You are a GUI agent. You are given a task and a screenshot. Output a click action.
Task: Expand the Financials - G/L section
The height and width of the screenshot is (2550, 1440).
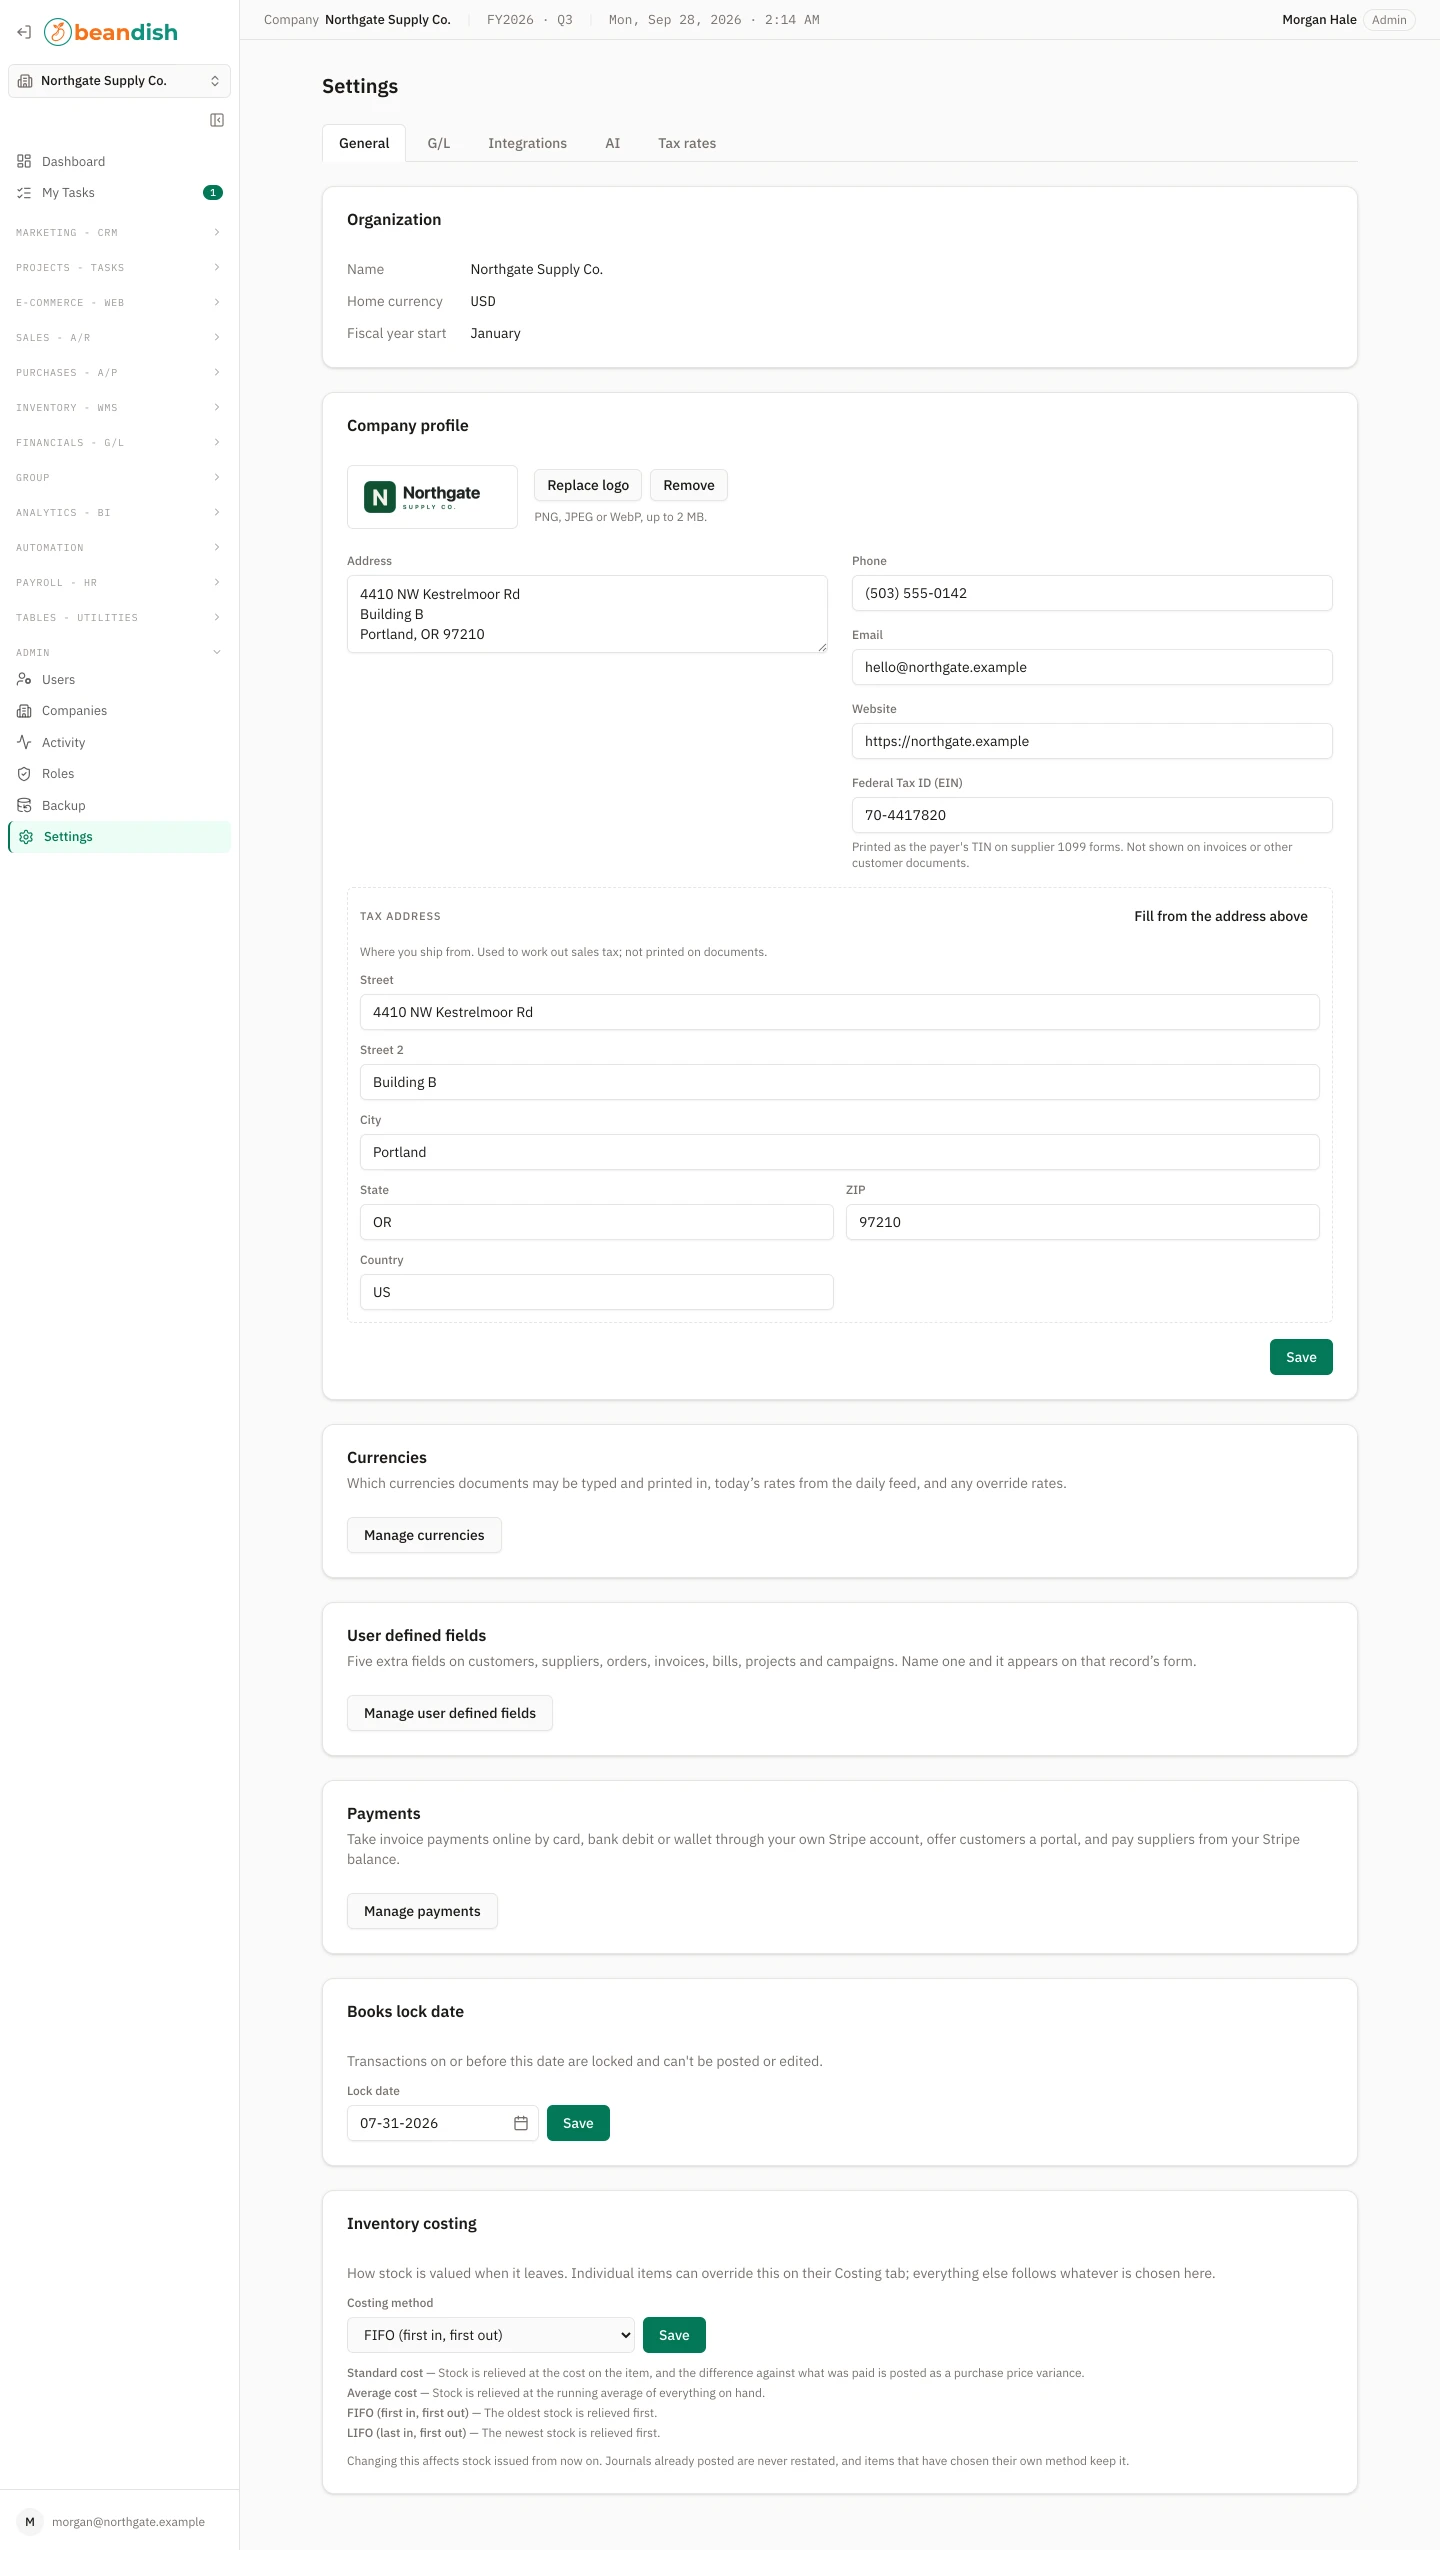click(119, 443)
